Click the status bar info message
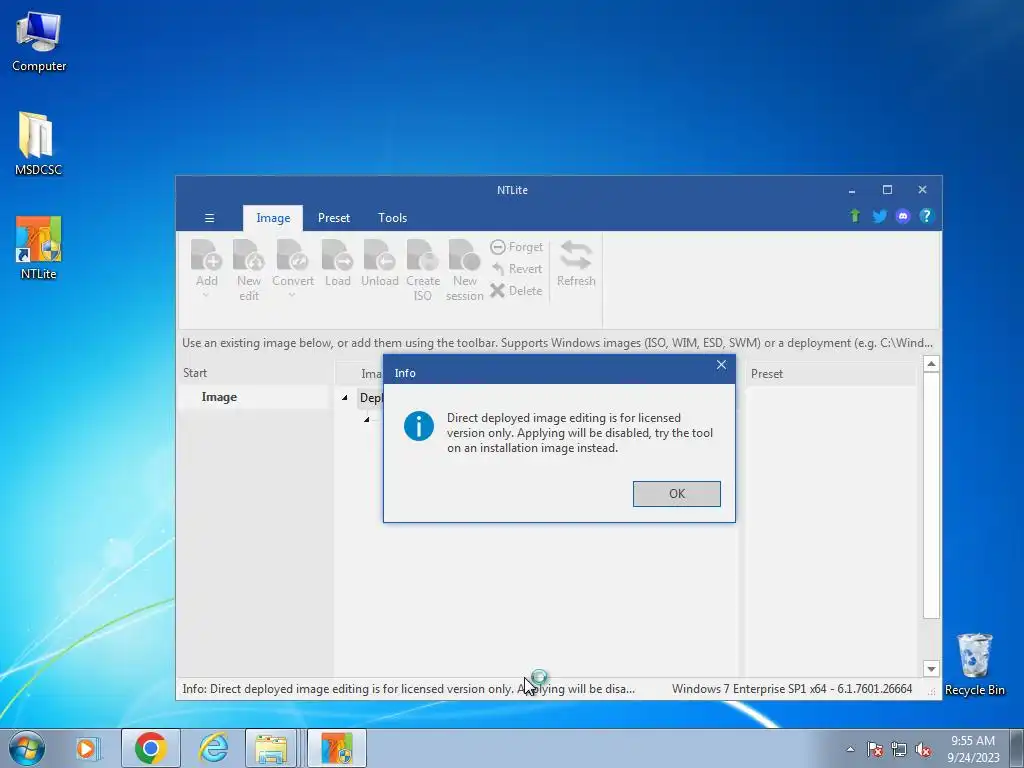 click(x=408, y=689)
